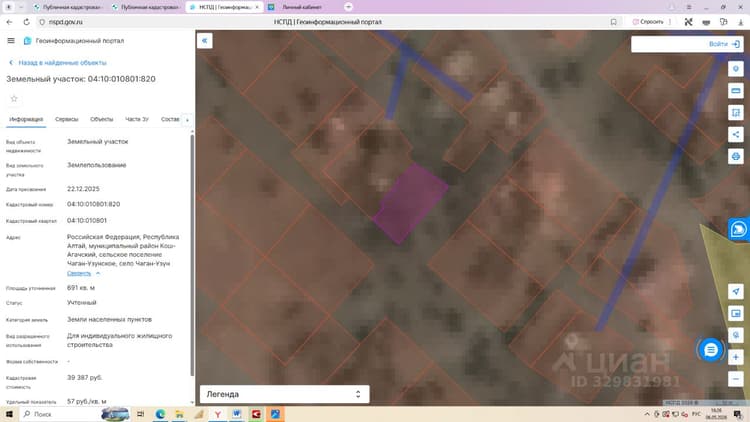
Task: Open Windows notification center icon
Action: pyautogui.click(x=739, y=414)
